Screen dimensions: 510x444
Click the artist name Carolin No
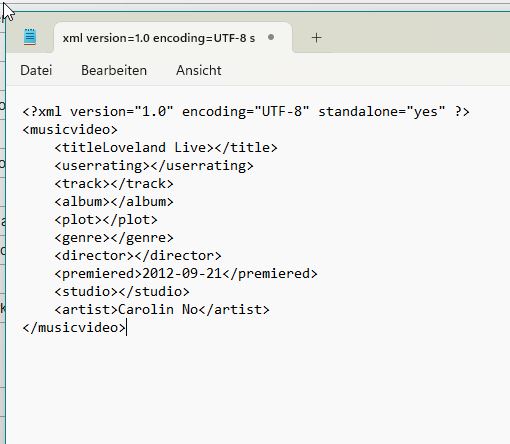click(x=158, y=310)
